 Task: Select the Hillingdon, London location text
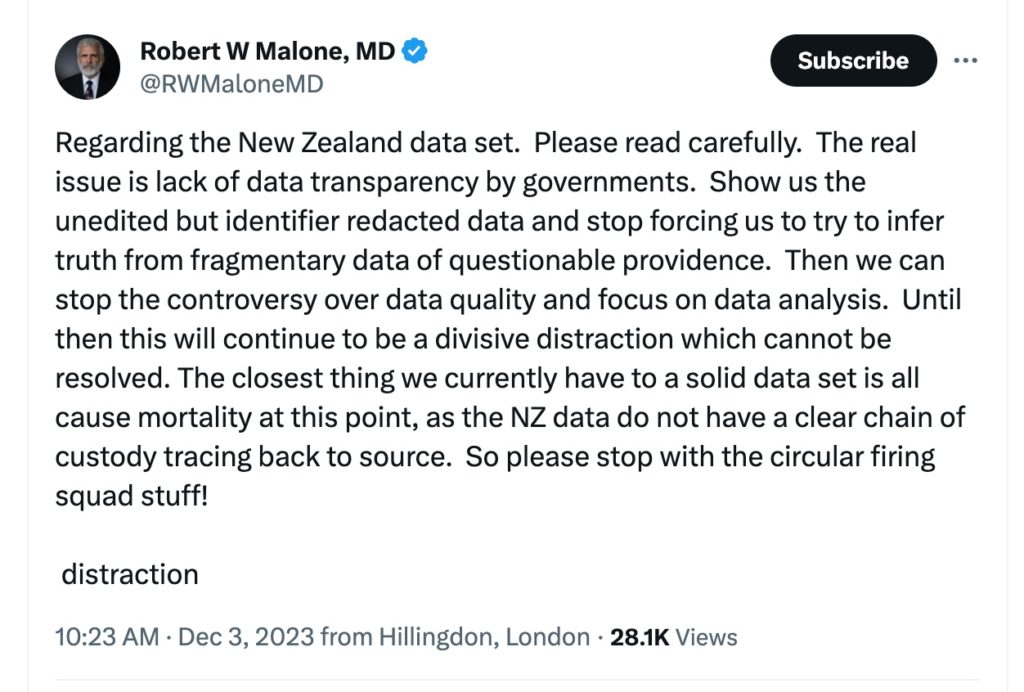click(x=483, y=637)
